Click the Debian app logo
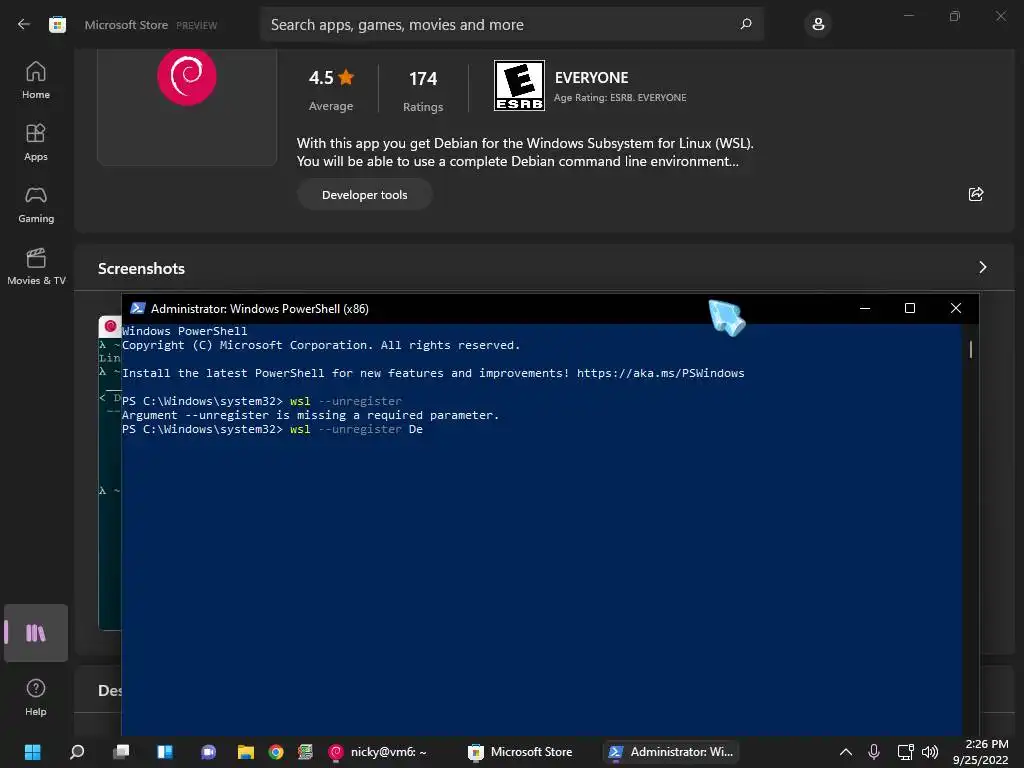Screen dimensions: 1024x768 [x=187, y=76]
